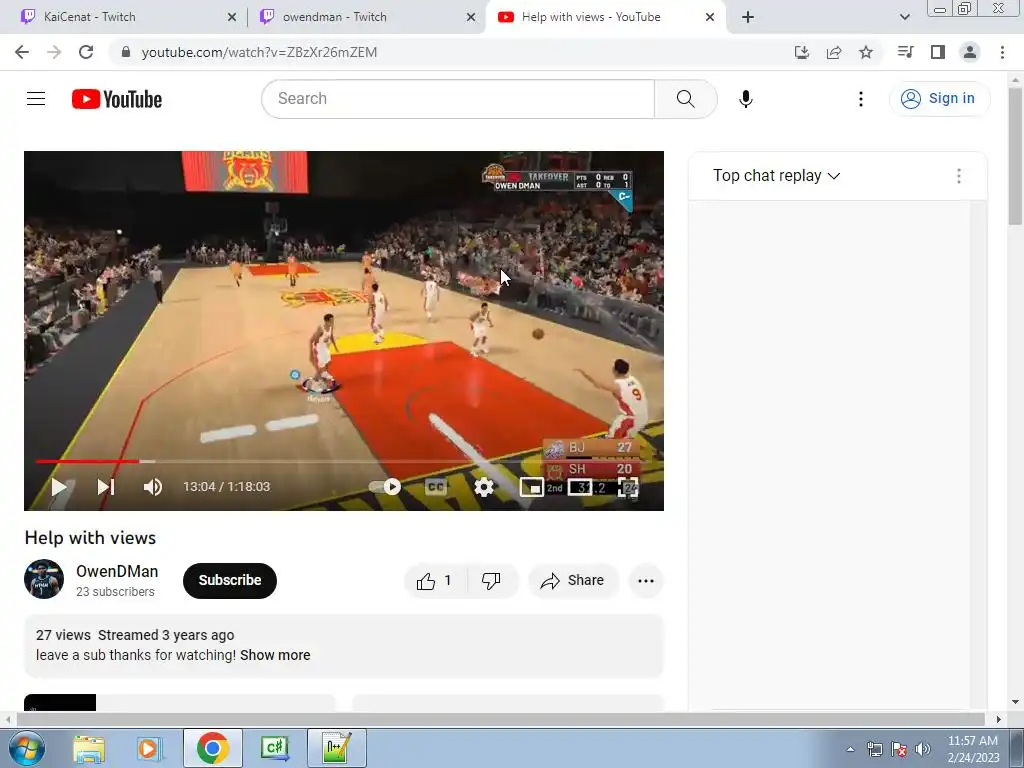
Task: Start voice search with microphone icon
Action: pyautogui.click(x=745, y=99)
